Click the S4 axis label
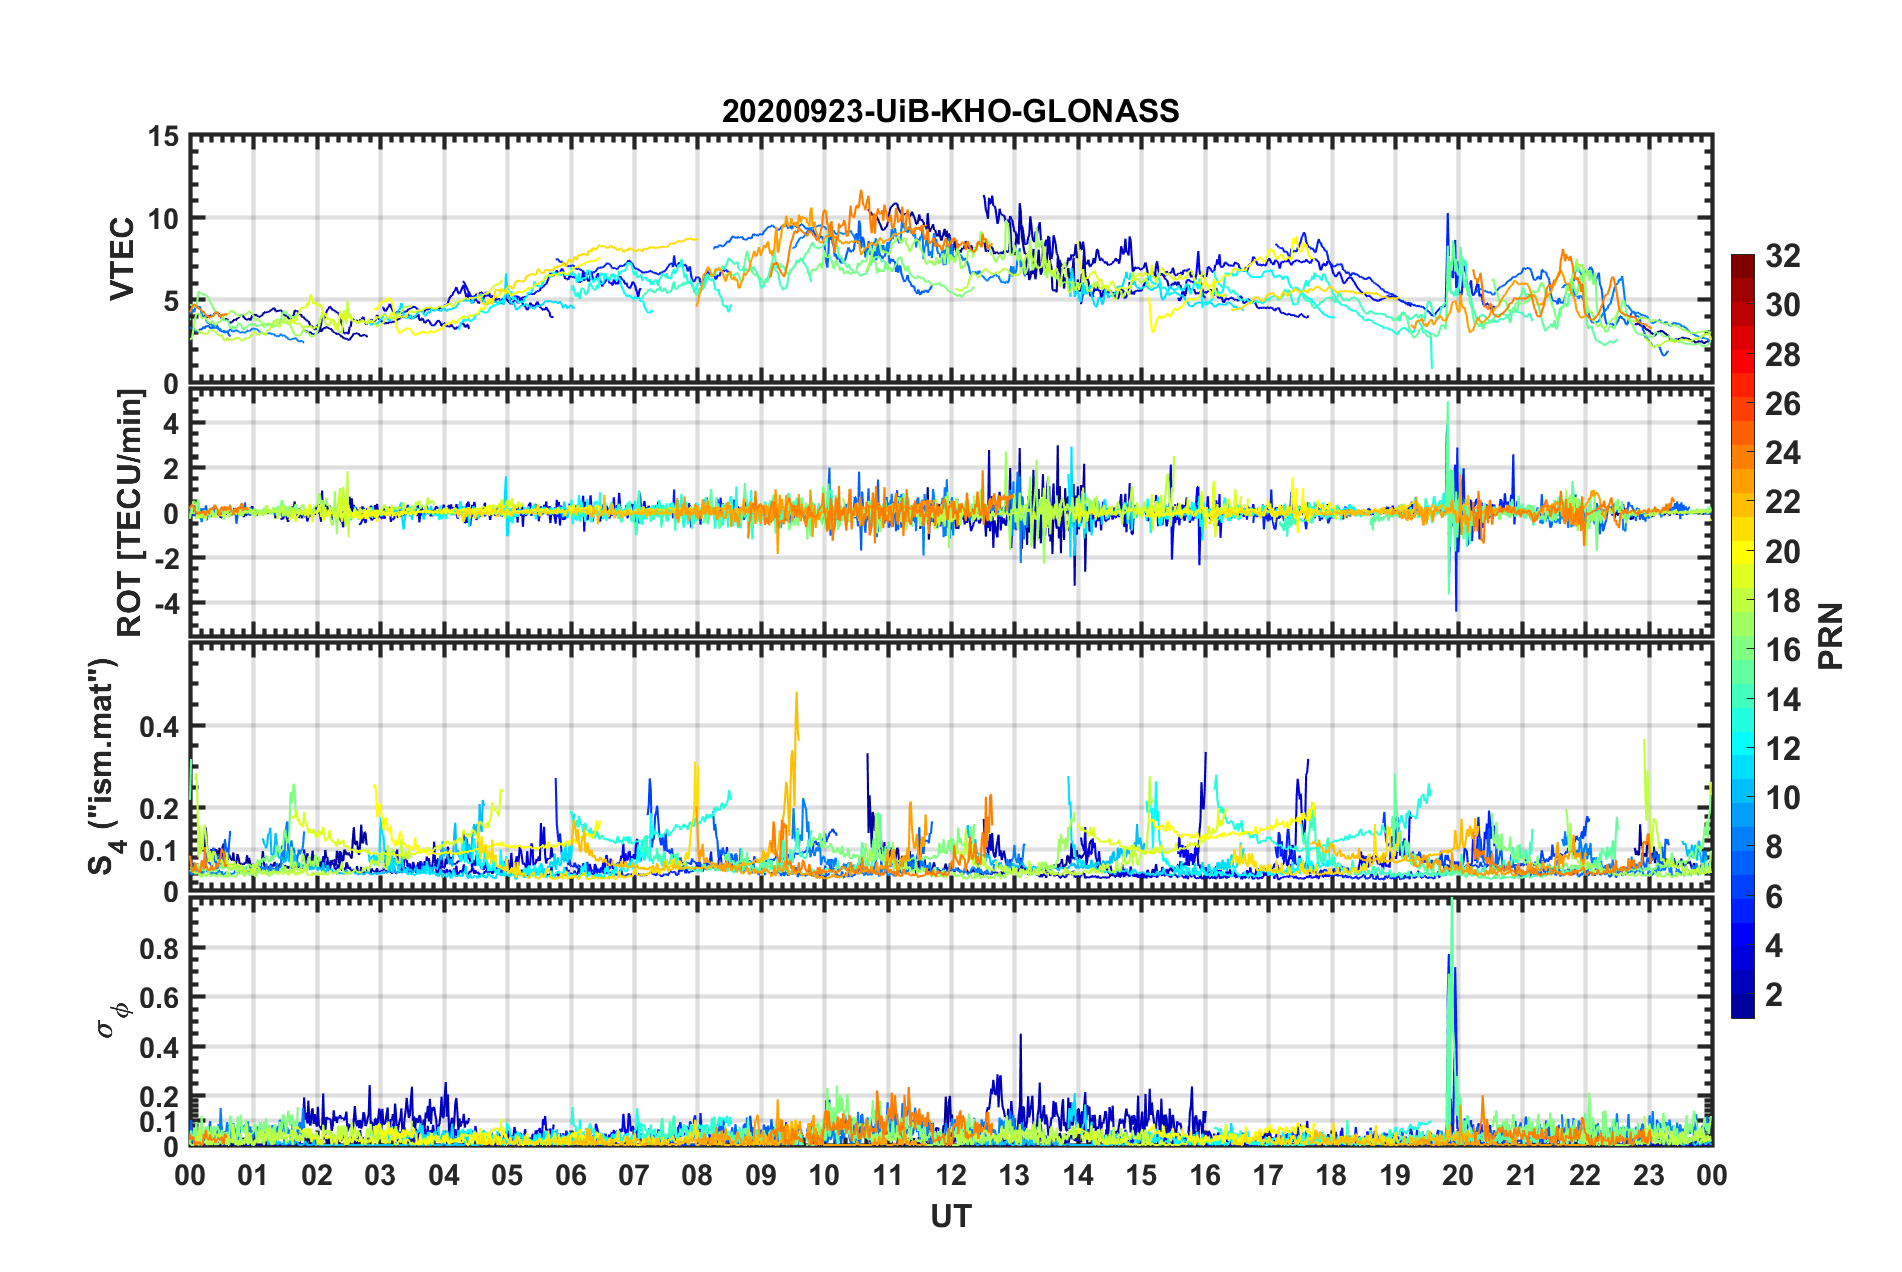This screenshot has width=1902, height=1272. click(104, 765)
